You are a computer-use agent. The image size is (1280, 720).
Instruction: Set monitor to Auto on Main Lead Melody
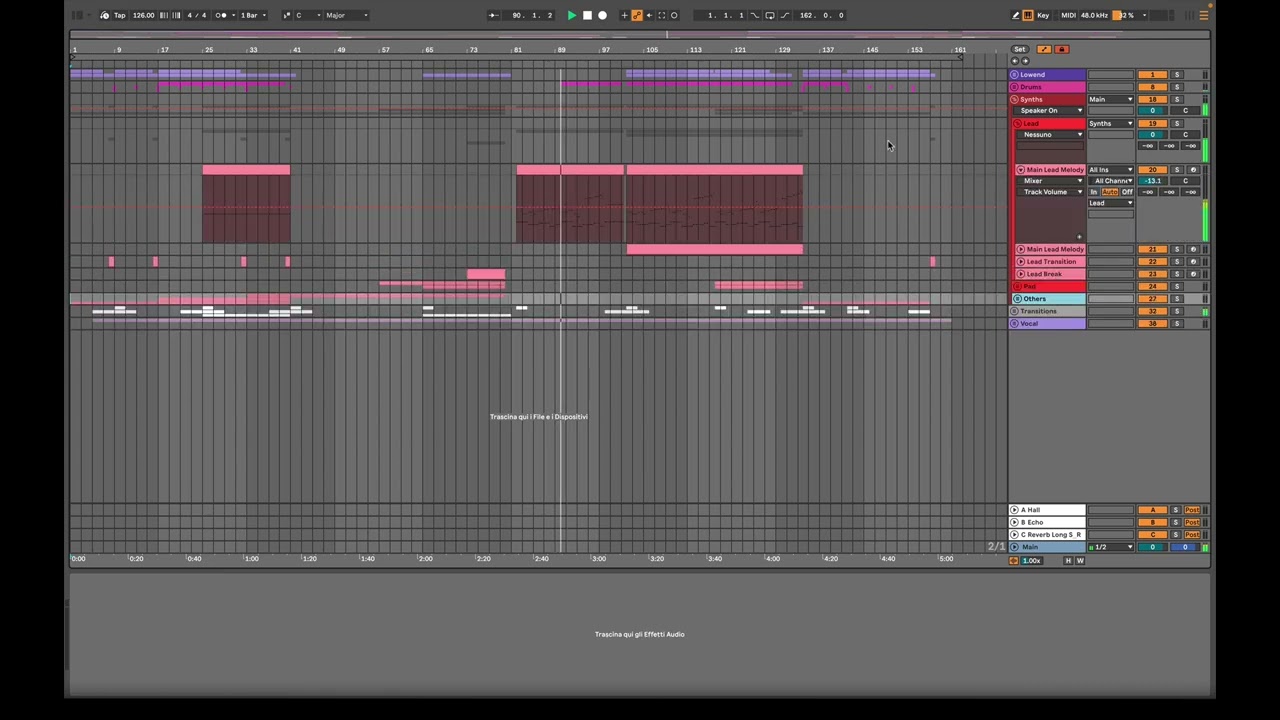[1110, 192]
